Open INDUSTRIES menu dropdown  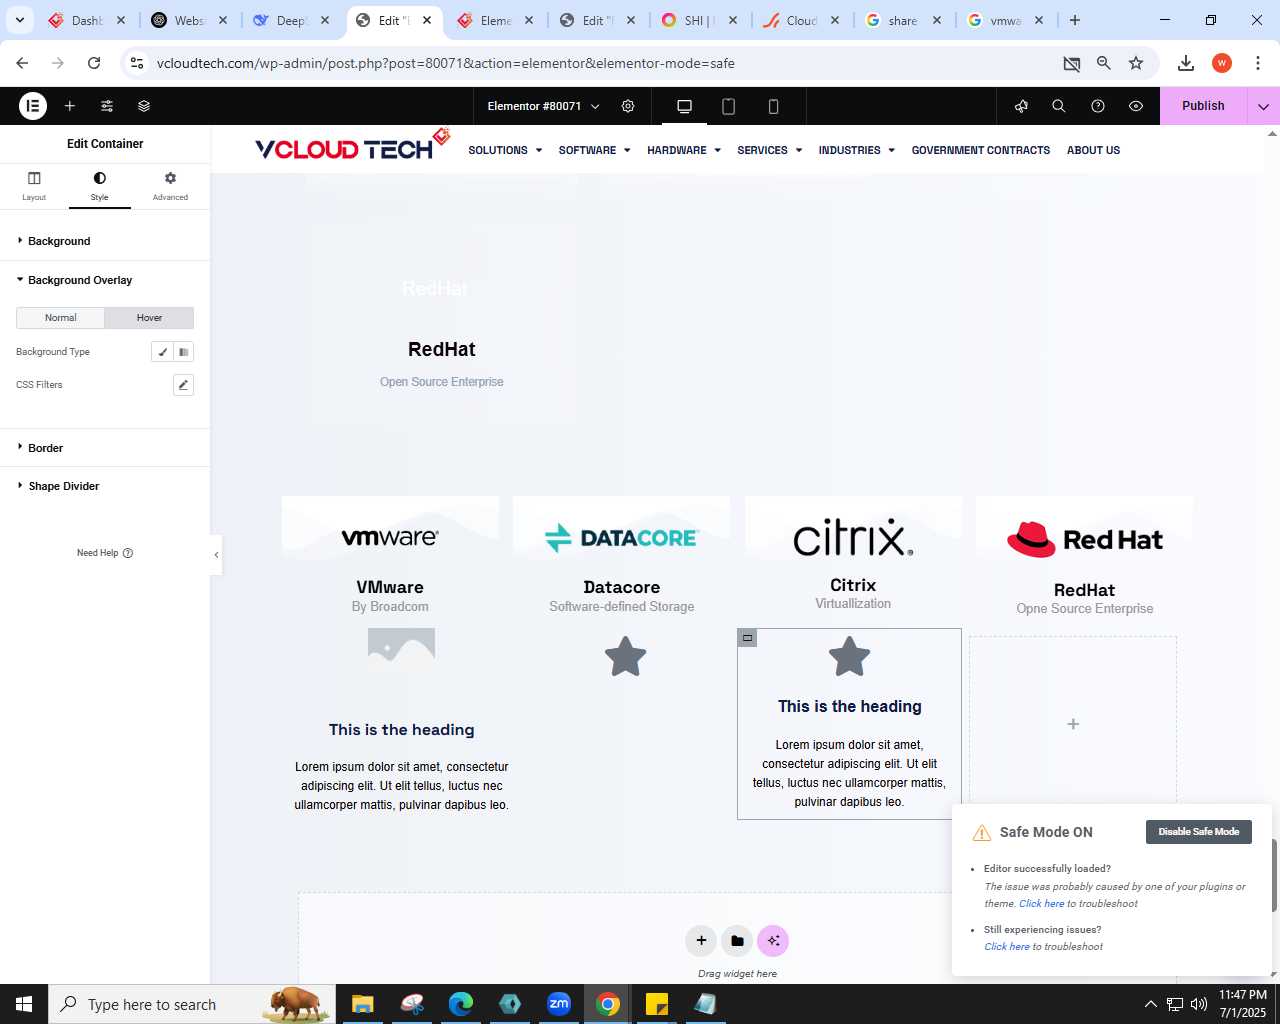point(856,150)
